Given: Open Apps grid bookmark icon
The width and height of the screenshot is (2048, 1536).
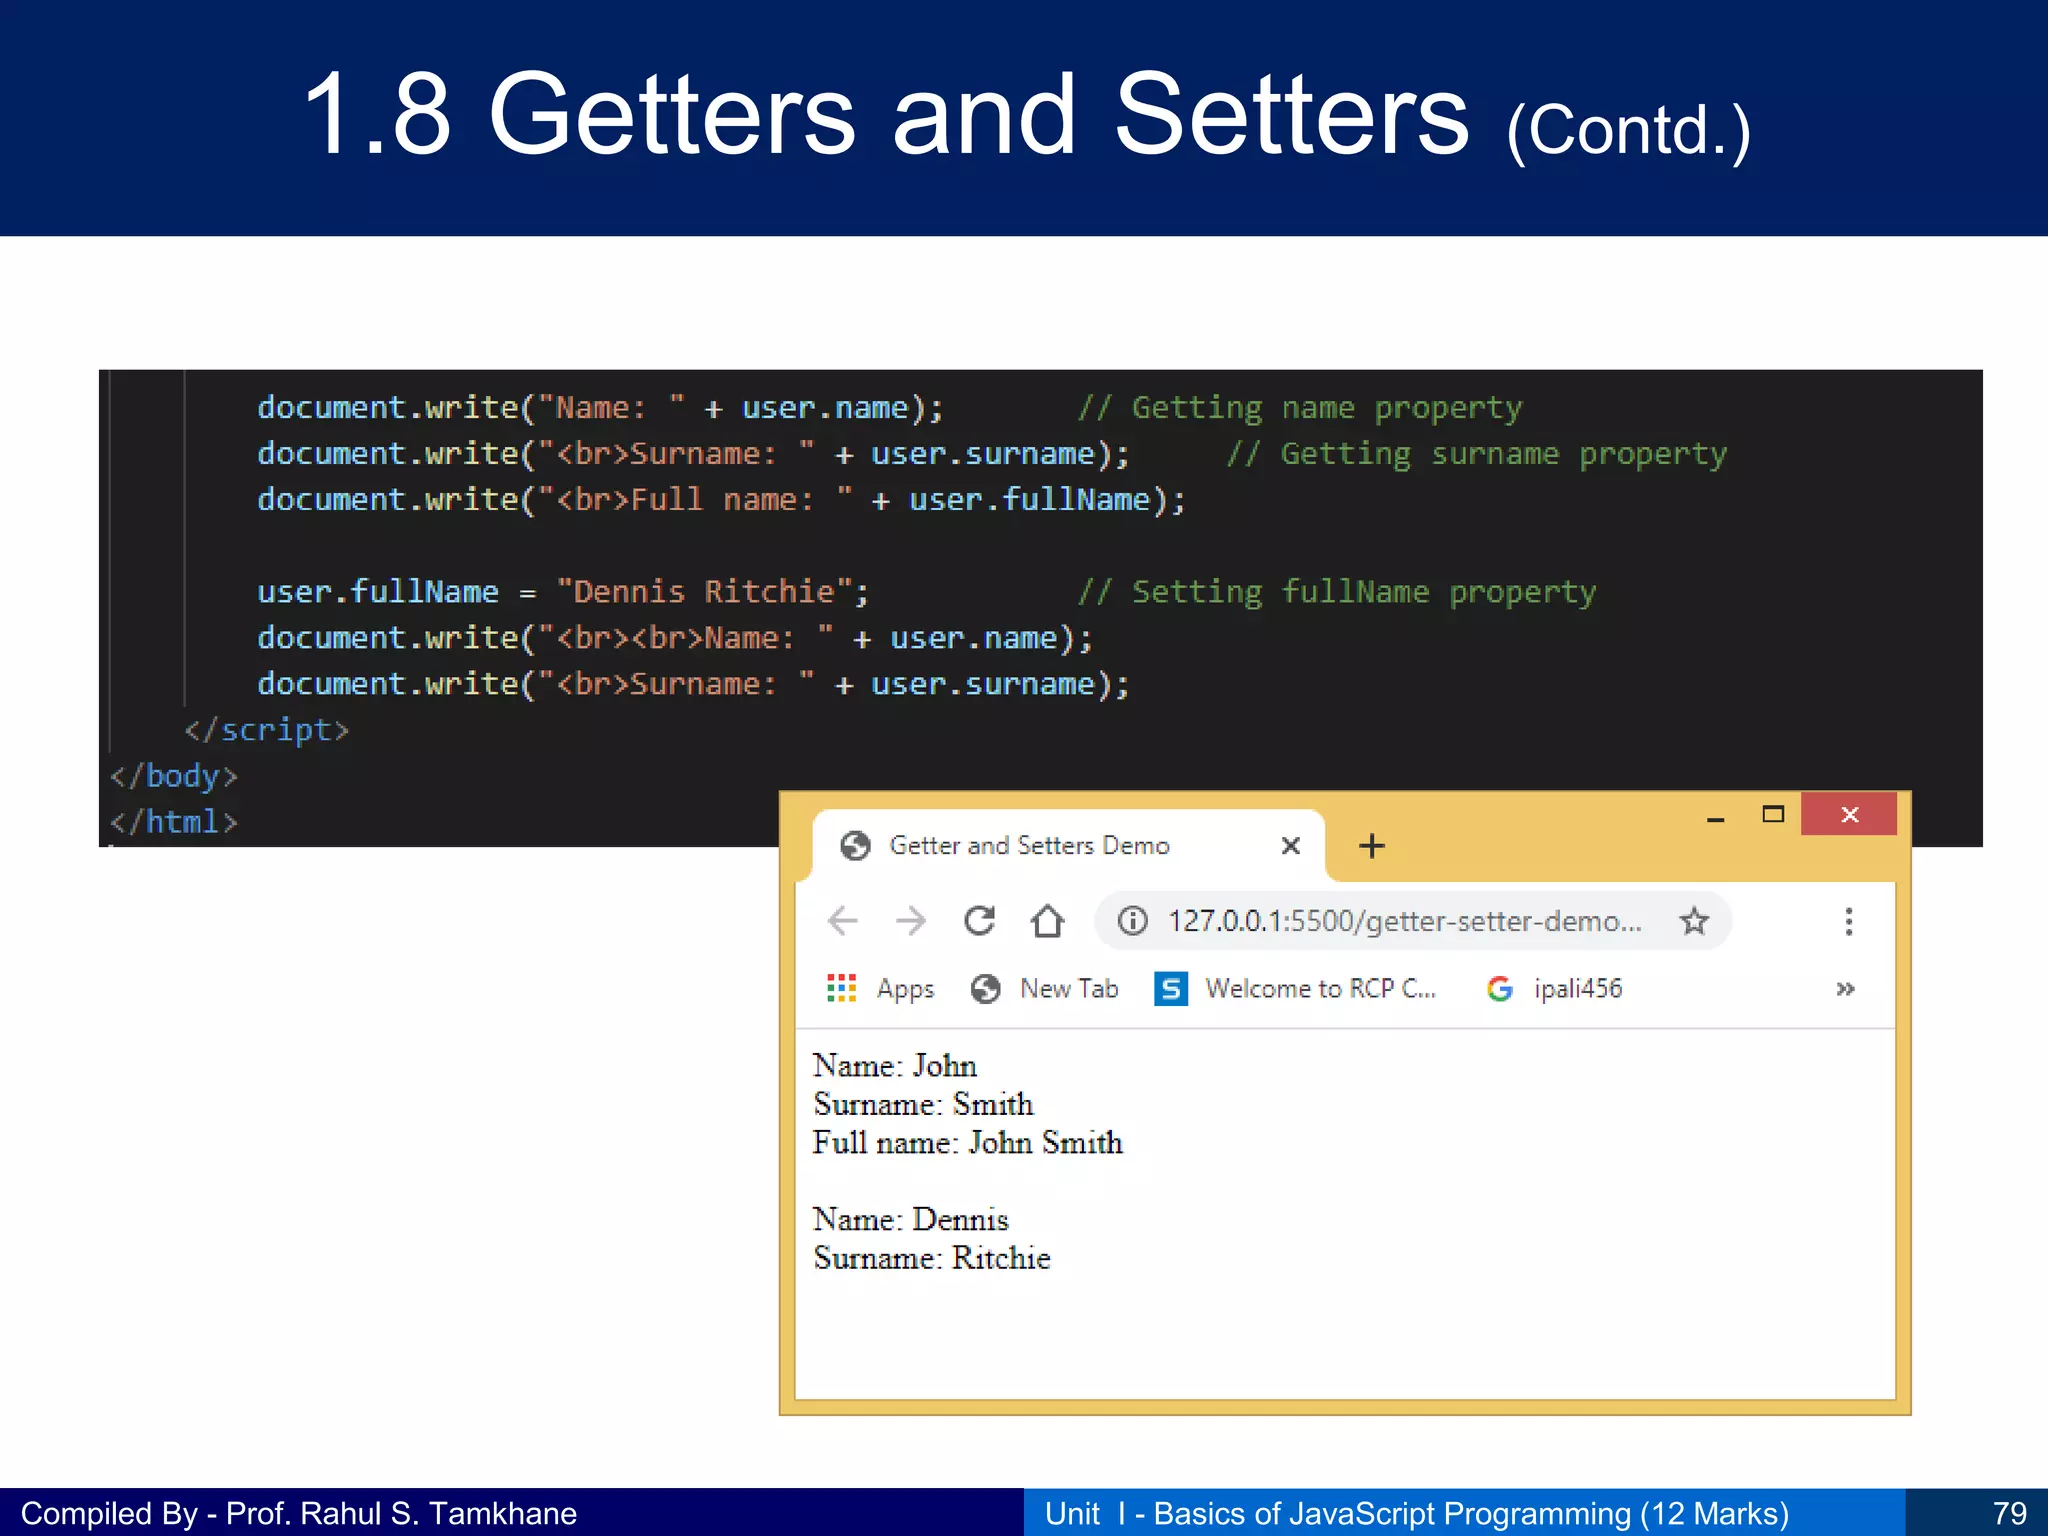Looking at the screenshot, I should click(x=841, y=988).
